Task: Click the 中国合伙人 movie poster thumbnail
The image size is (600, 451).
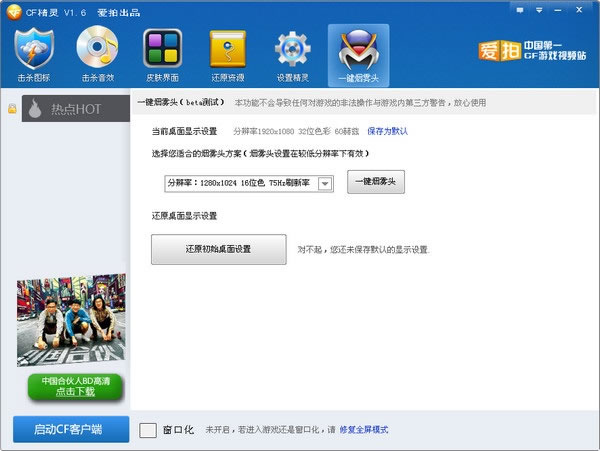Action: pos(71,320)
